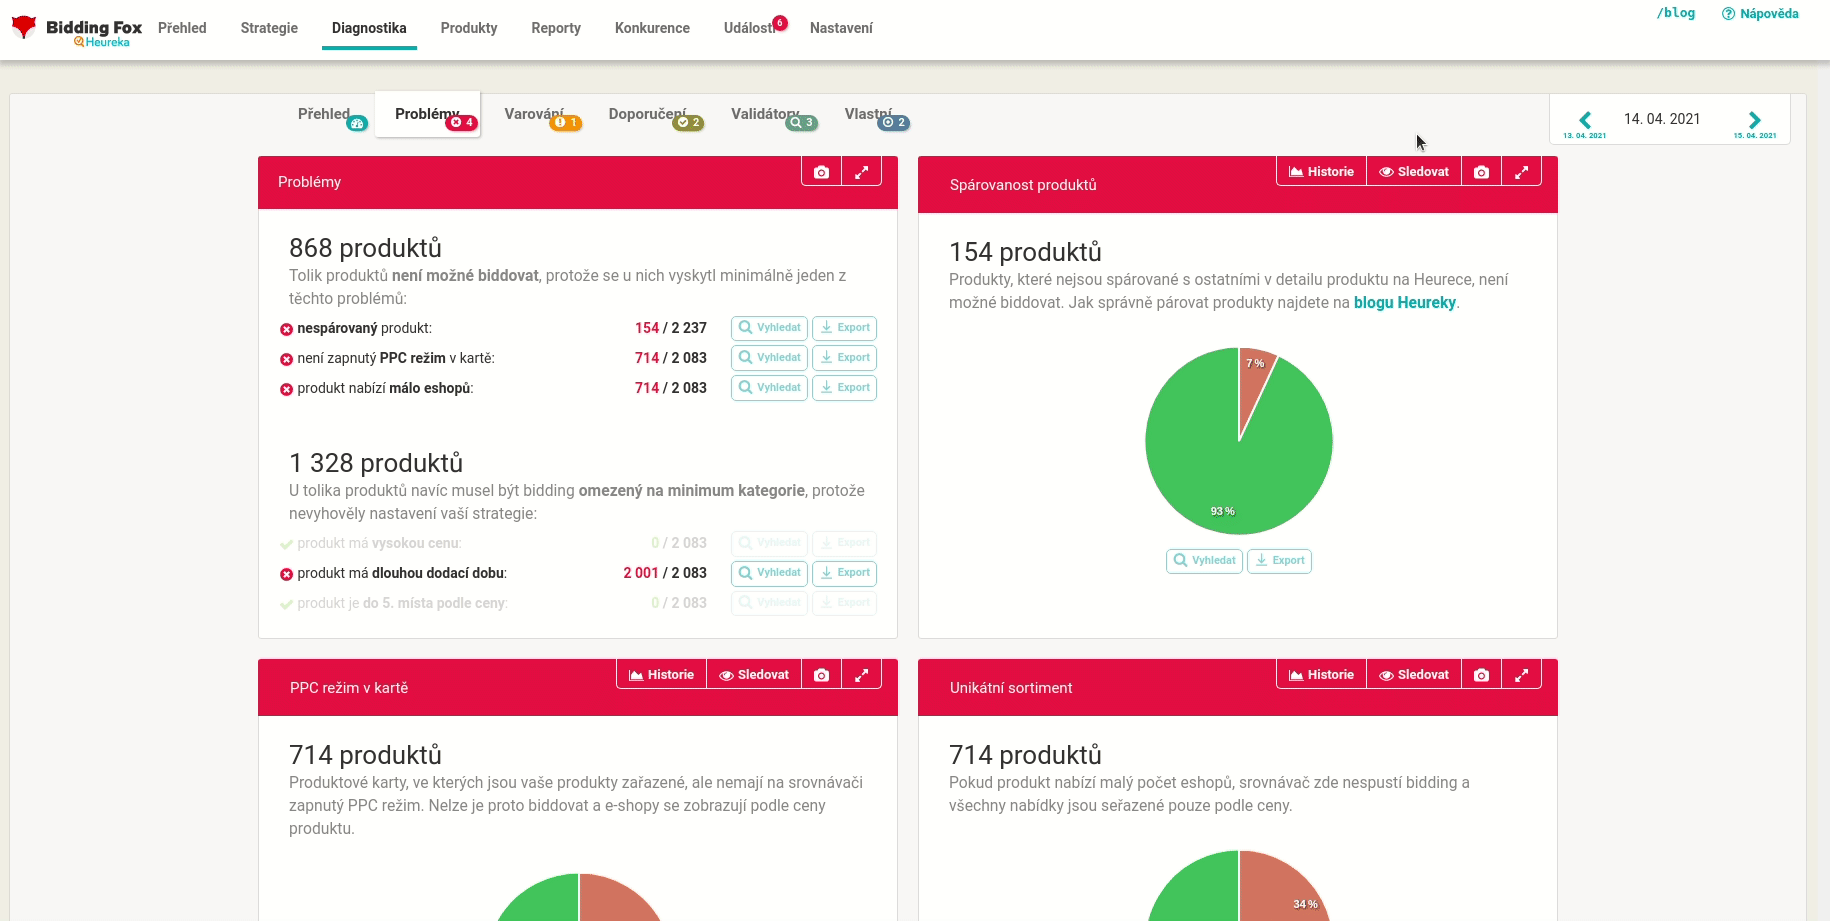Click the 154 / 2 237 value
1830x921 pixels.
tap(671, 328)
